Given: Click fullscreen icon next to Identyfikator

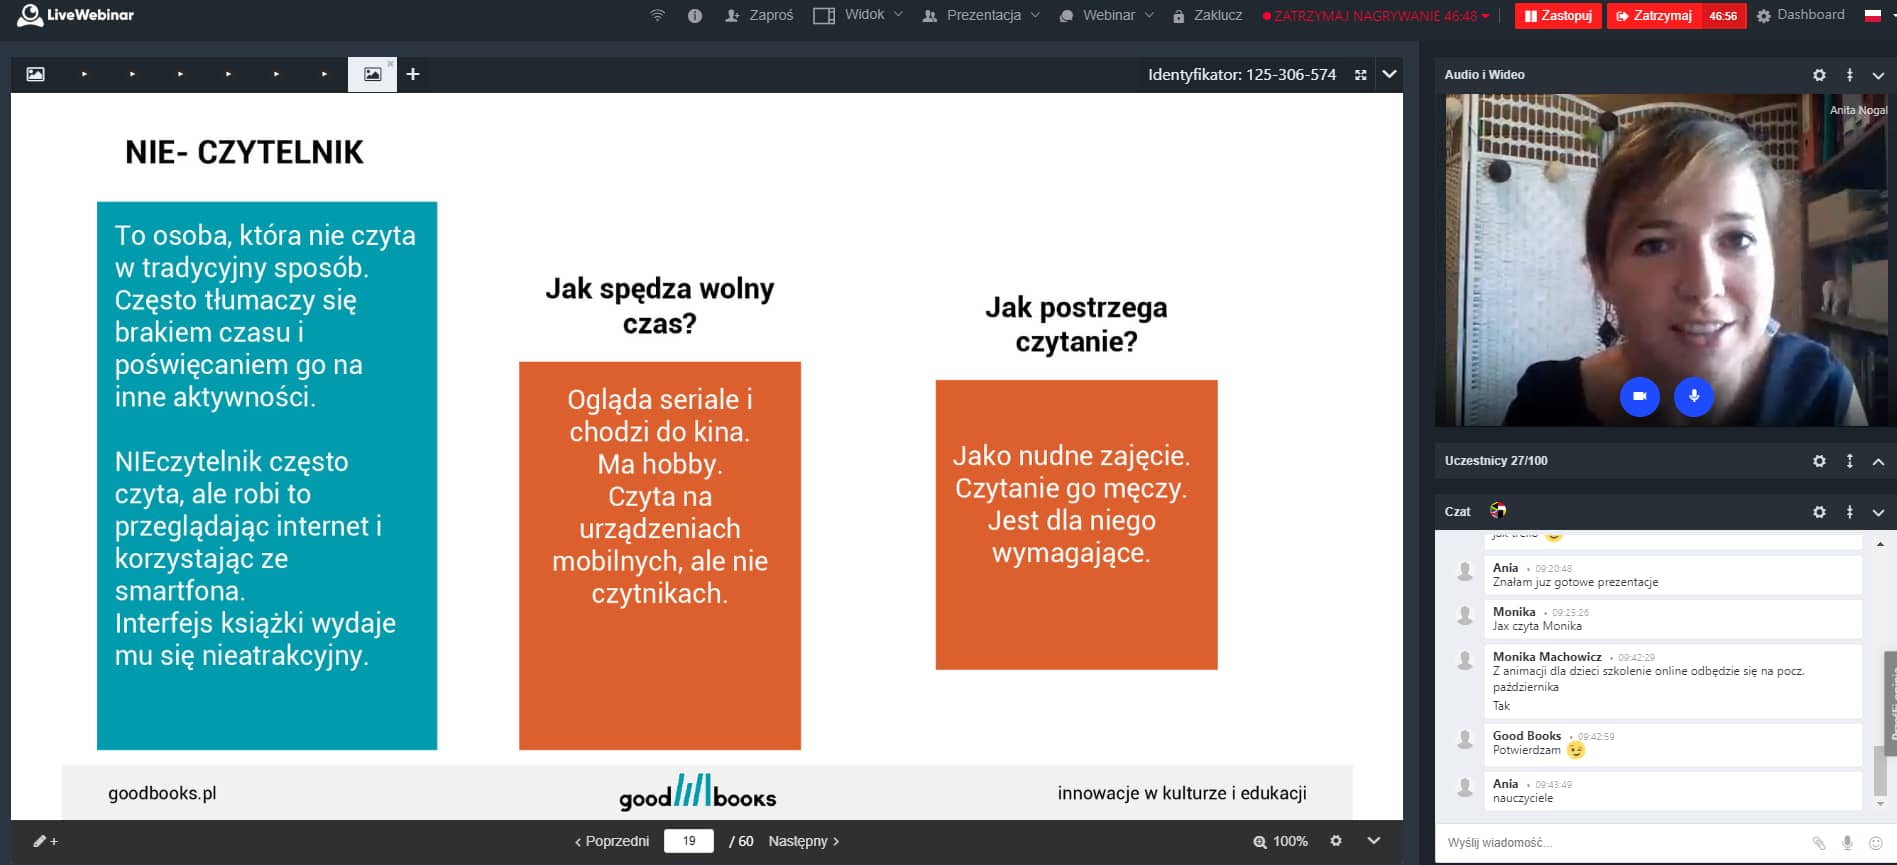Looking at the screenshot, I should (x=1360, y=75).
